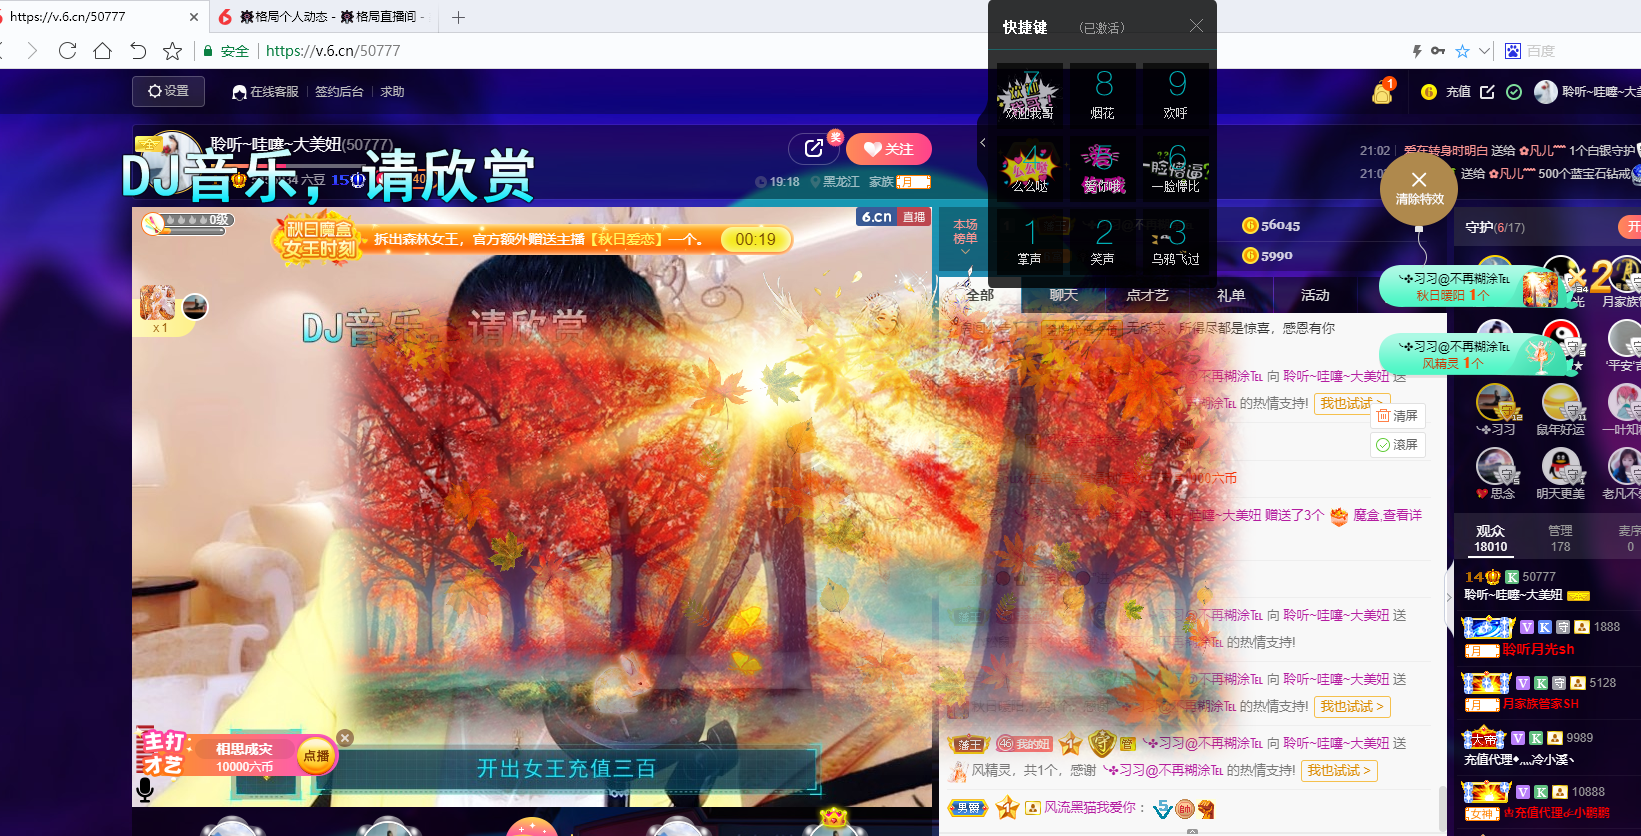
Task: Open the 设置 settings button
Action: pos(168,91)
